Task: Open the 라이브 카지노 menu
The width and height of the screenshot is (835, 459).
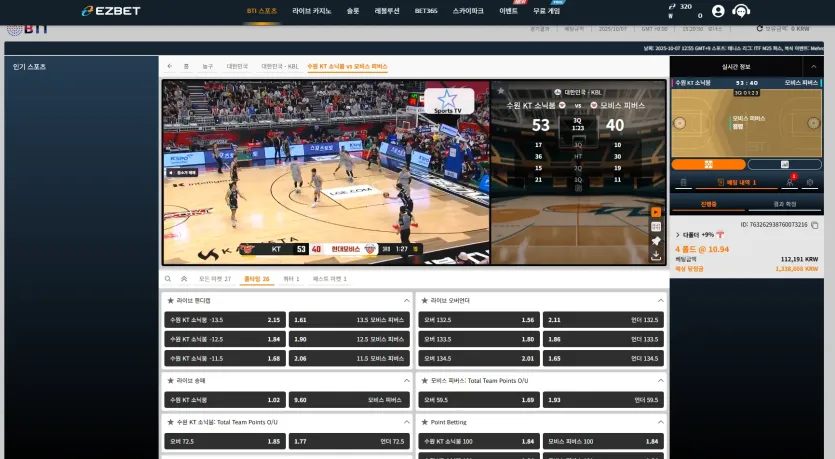Action: click(x=312, y=11)
